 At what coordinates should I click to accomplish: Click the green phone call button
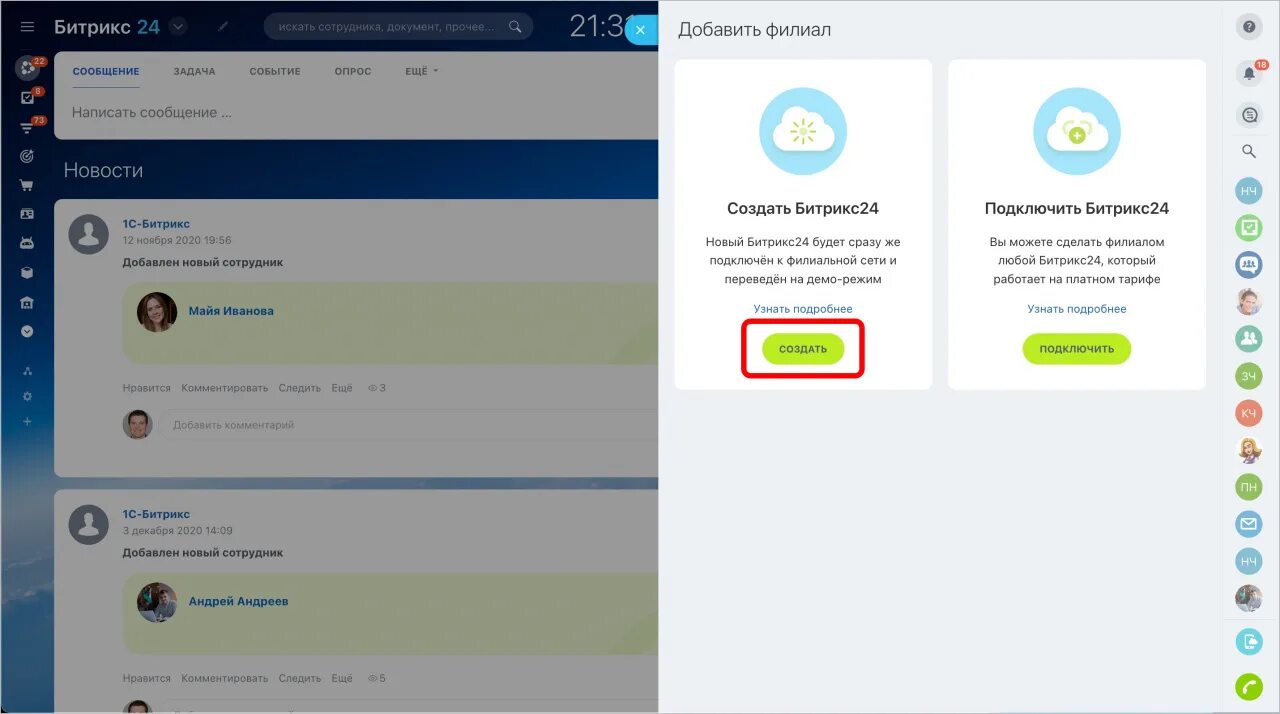[1249, 688]
